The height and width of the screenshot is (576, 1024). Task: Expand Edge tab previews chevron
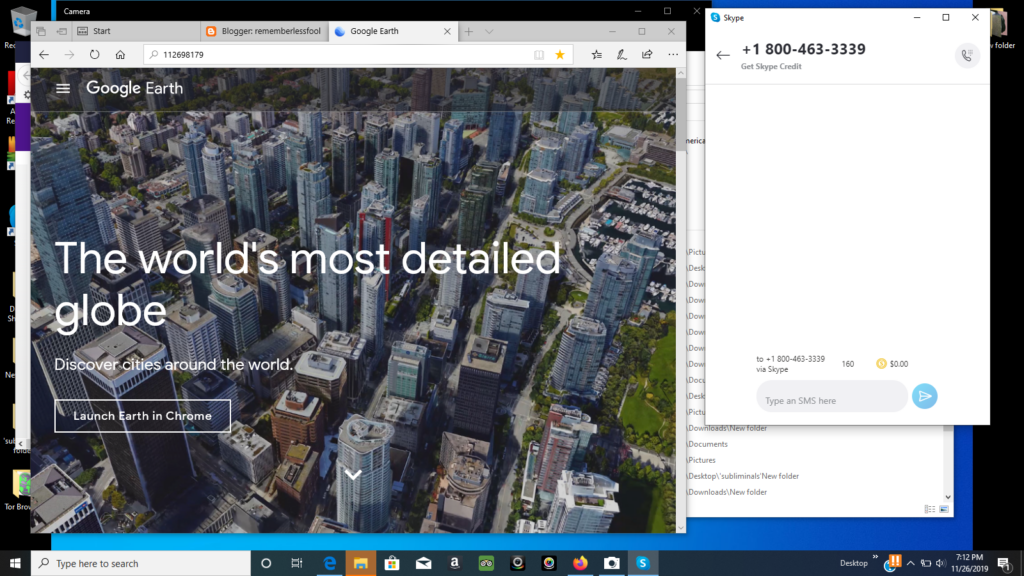489,31
